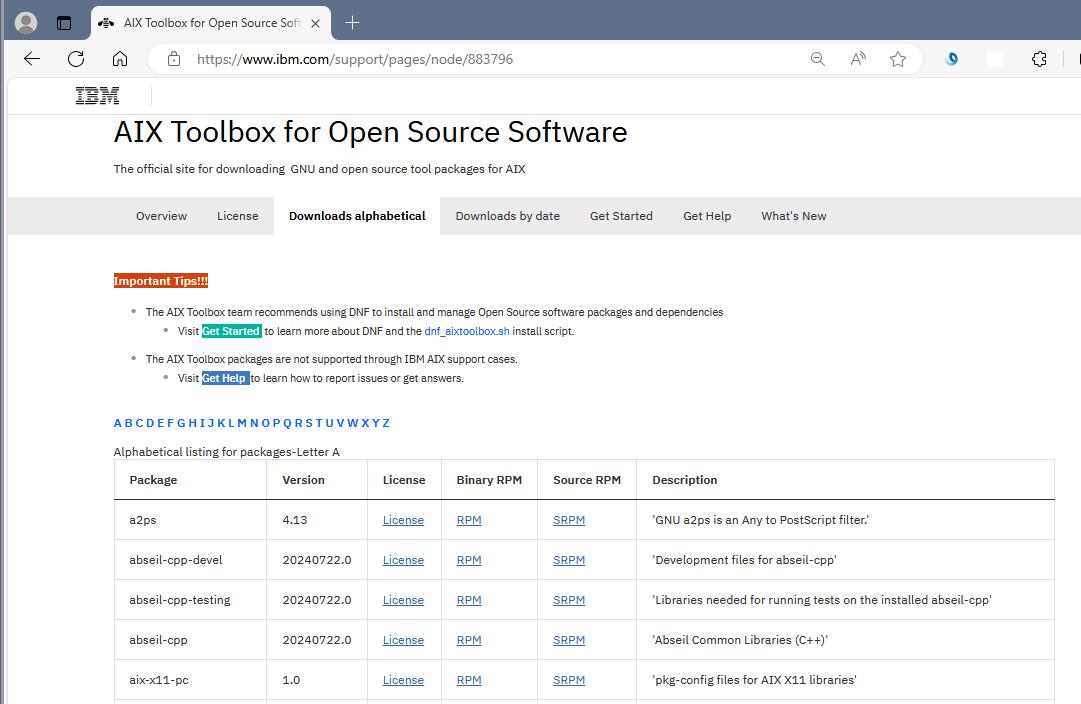This screenshot has height=704, width=1081.
Task: Download the binary RPM for a2ps
Action: (x=469, y=520)
